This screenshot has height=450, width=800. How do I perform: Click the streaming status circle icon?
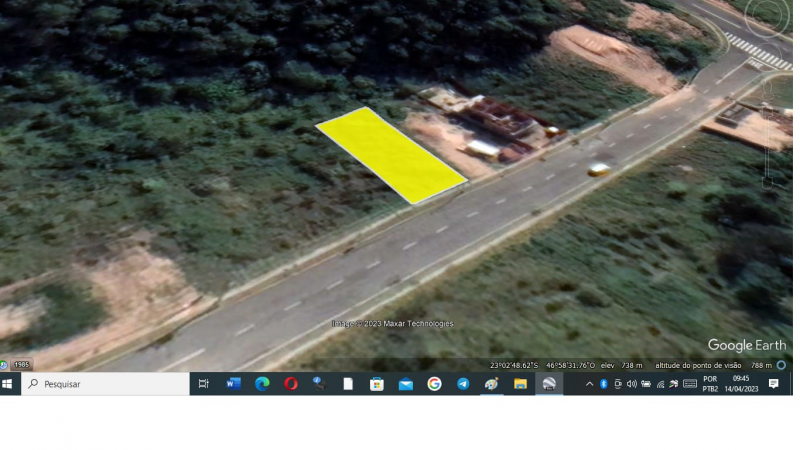[781, 365]
